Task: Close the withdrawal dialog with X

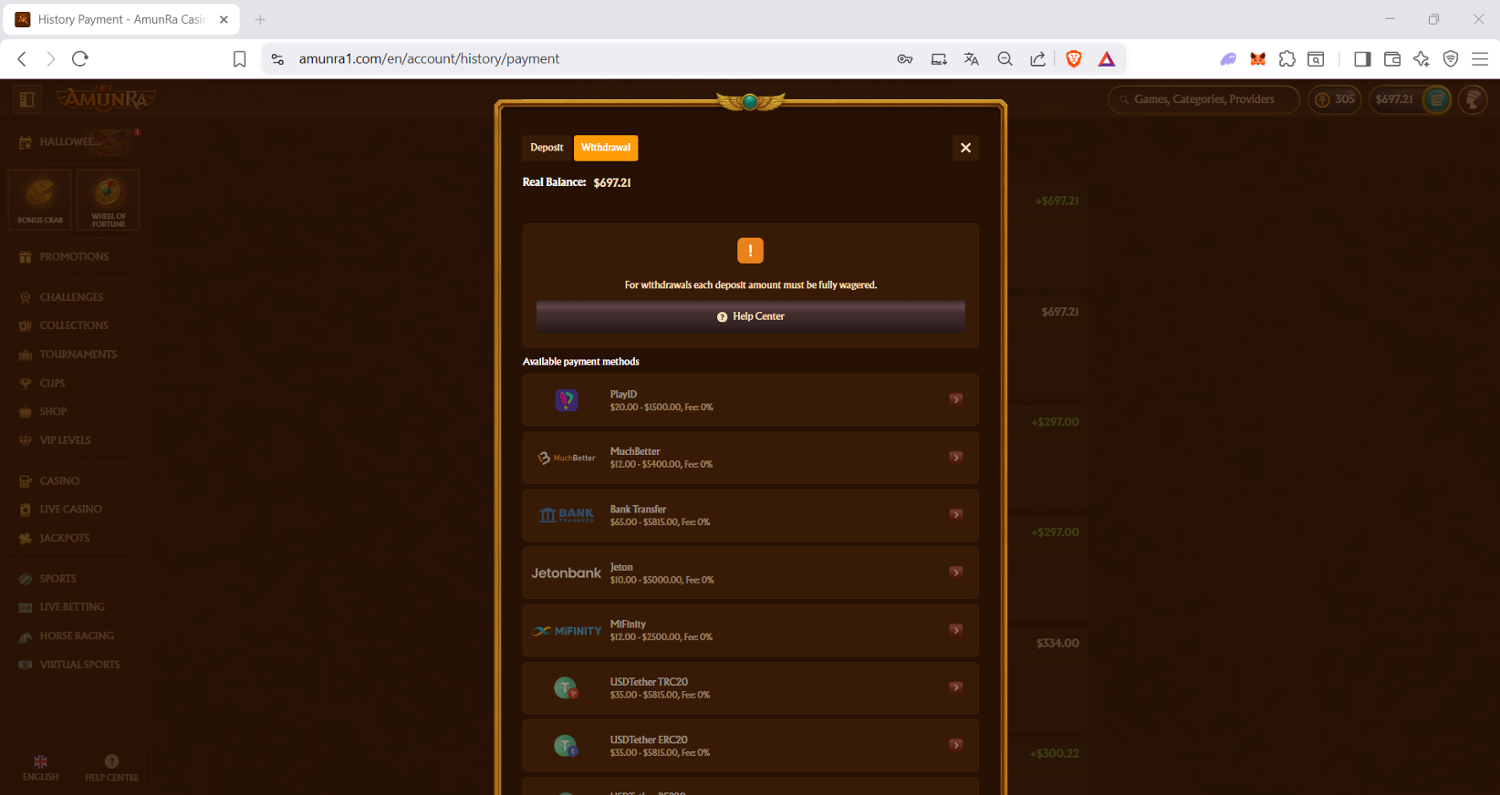Action: pyautogui.click(x=965, y=148)
